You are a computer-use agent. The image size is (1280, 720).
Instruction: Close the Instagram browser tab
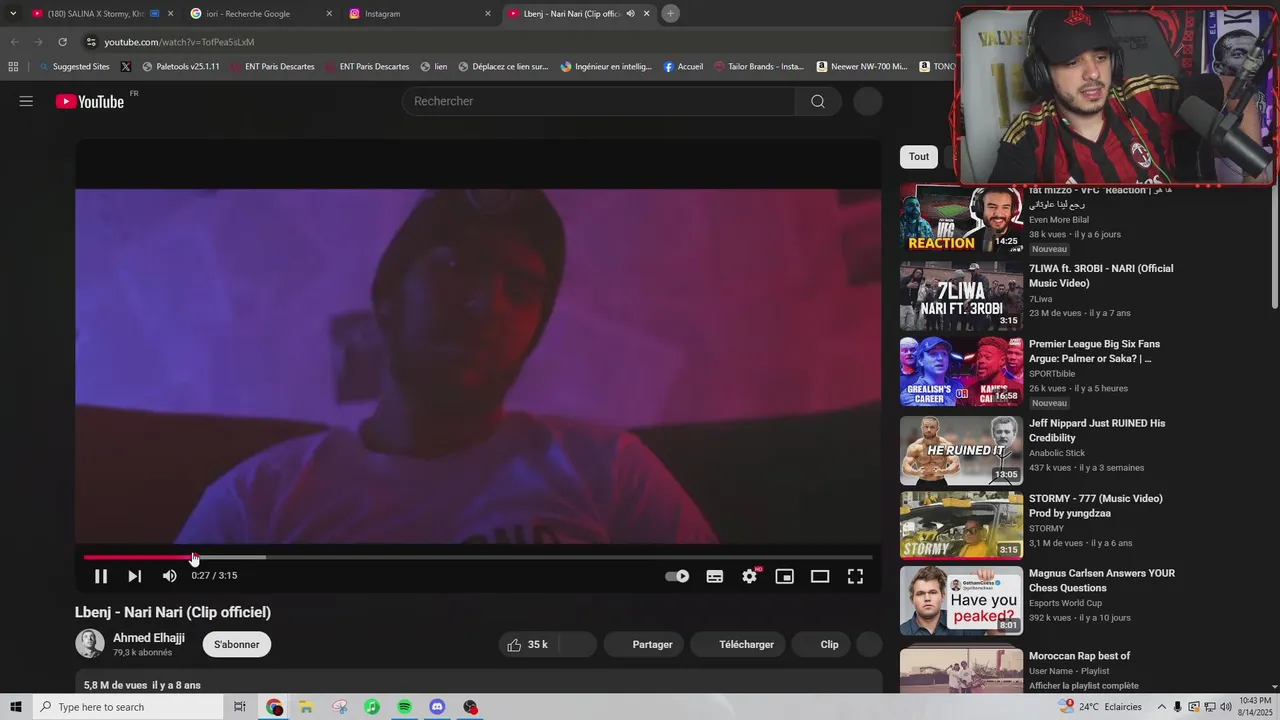488,14
